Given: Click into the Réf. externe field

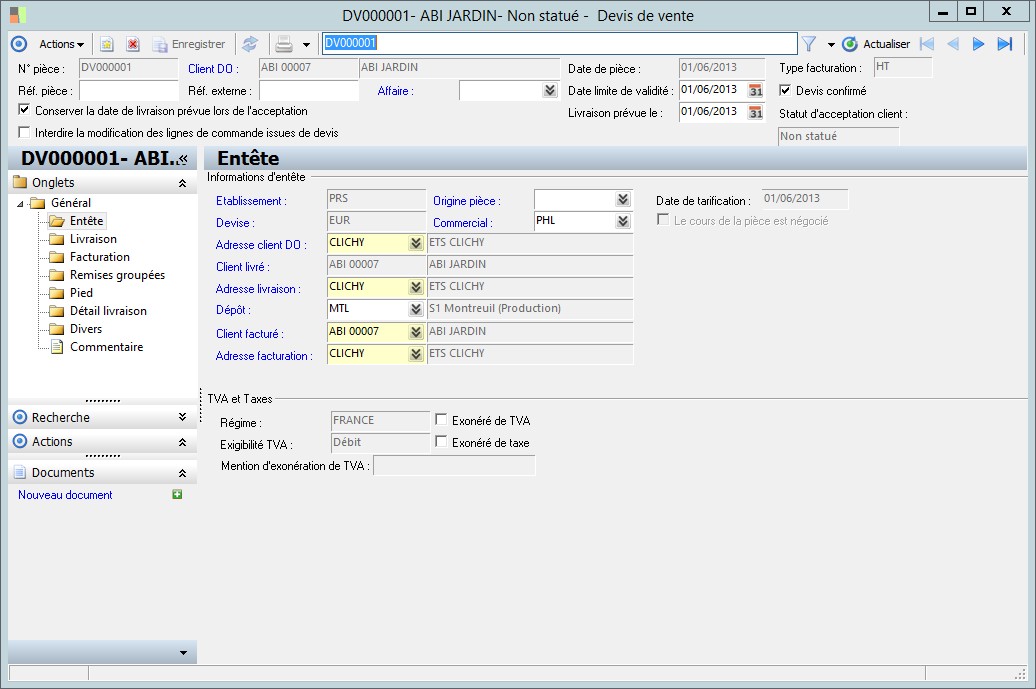Looking at the screenshot, I should [308, 91].
